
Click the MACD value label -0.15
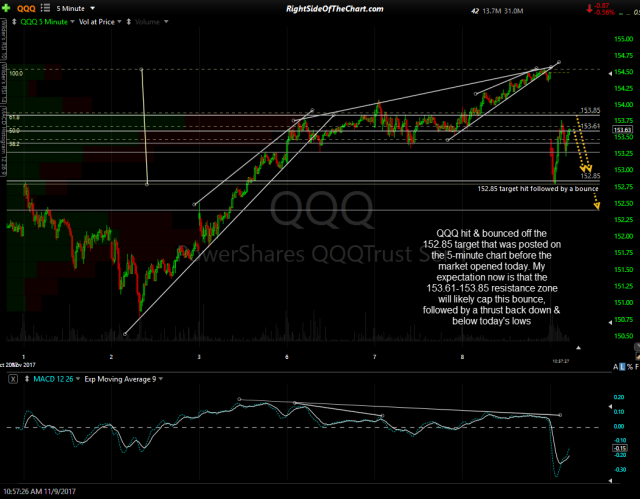(620, 448)
